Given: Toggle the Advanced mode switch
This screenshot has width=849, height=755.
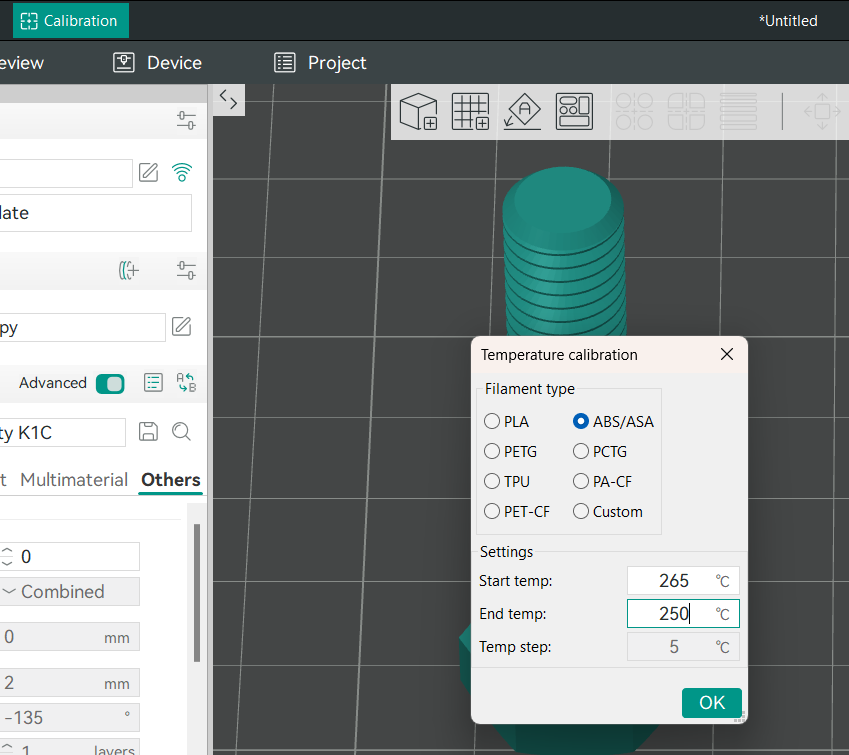Looking at the screenshot, I should [x=110, y=383].
